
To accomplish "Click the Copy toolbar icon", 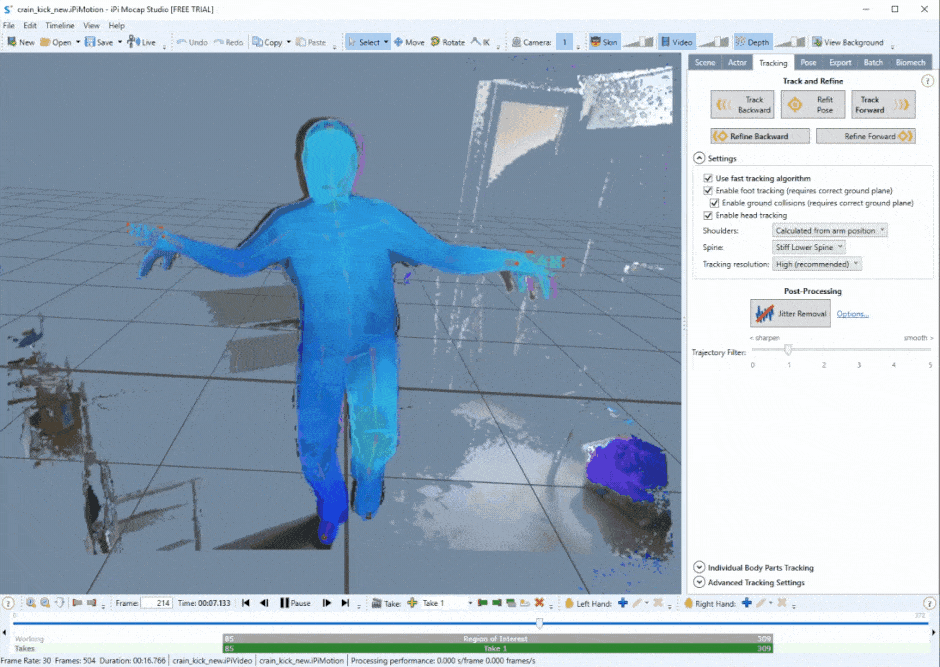I will click(257, 42).
